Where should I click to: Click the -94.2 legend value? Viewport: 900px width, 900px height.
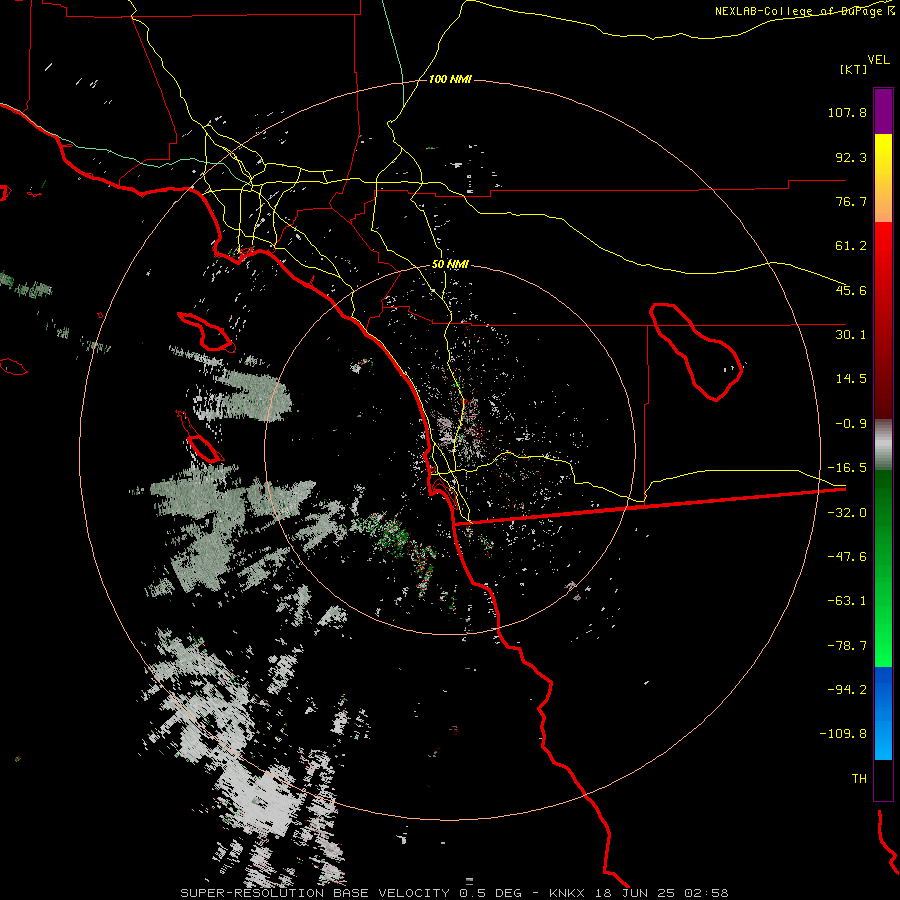[x=847, y=689]
